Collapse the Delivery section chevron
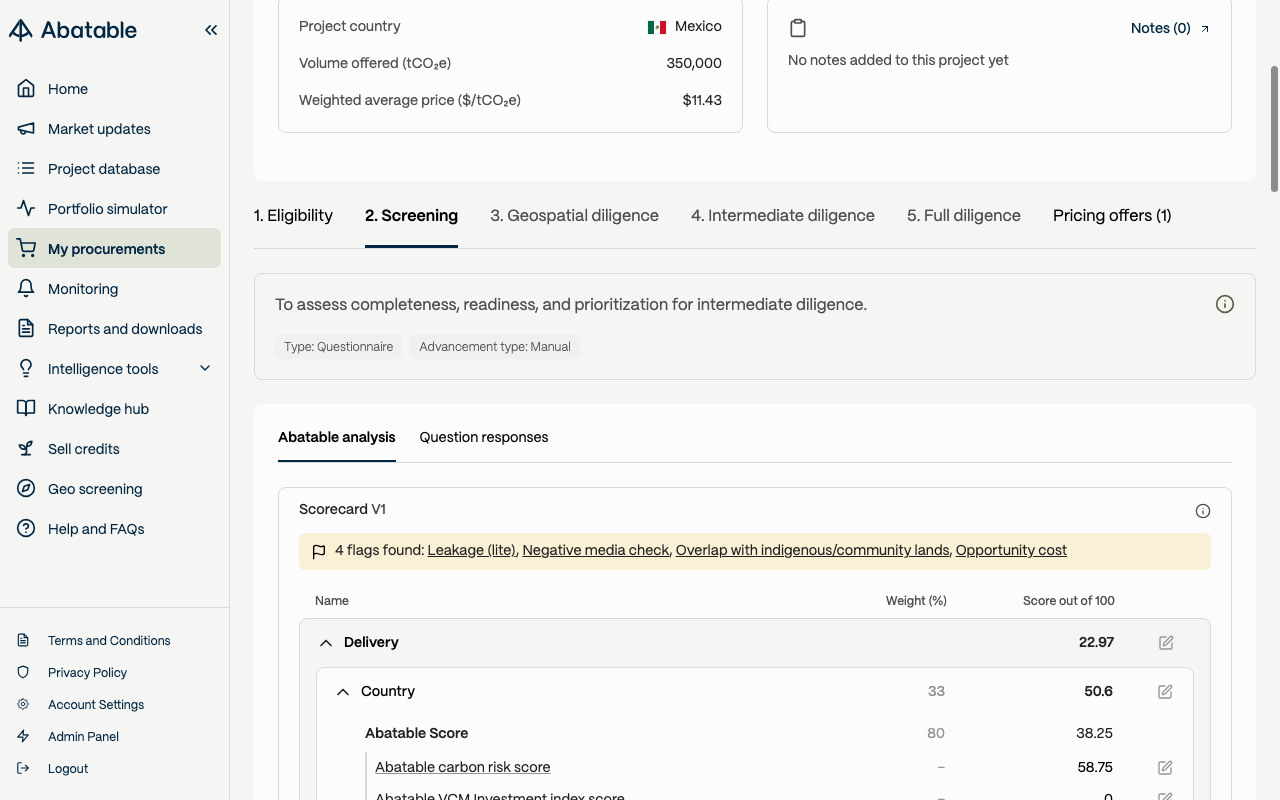The image size is (1280, 800). click(326, 643)
